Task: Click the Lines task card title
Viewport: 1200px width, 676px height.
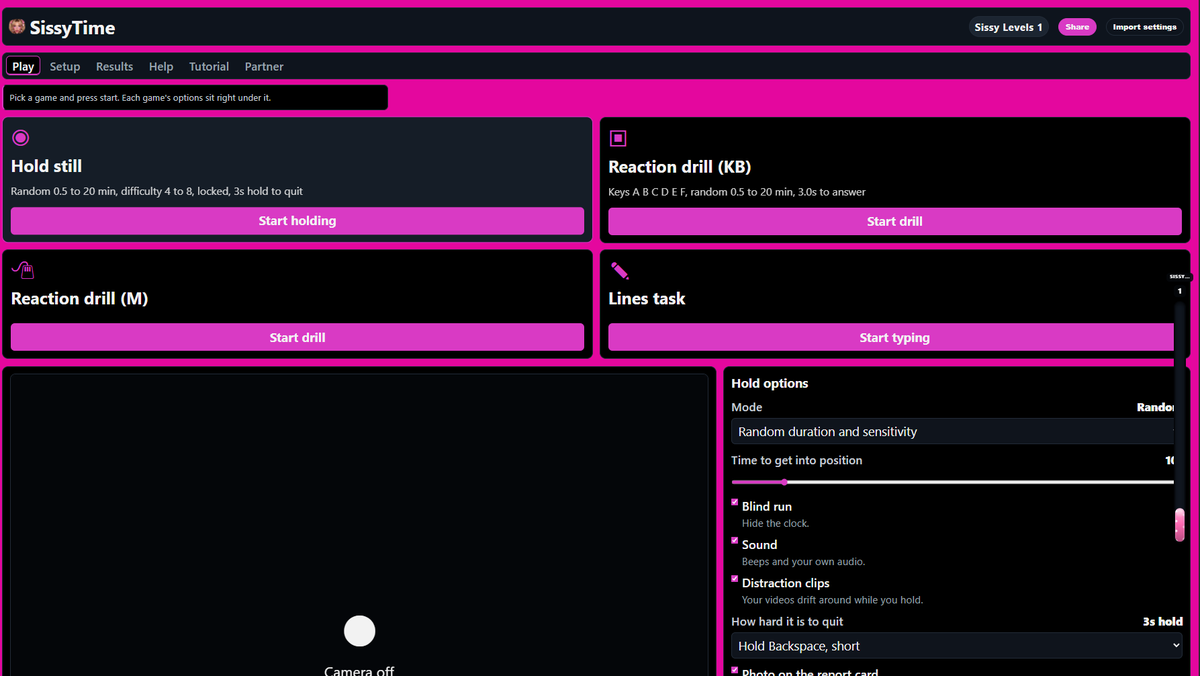Action: pos(647,298)
